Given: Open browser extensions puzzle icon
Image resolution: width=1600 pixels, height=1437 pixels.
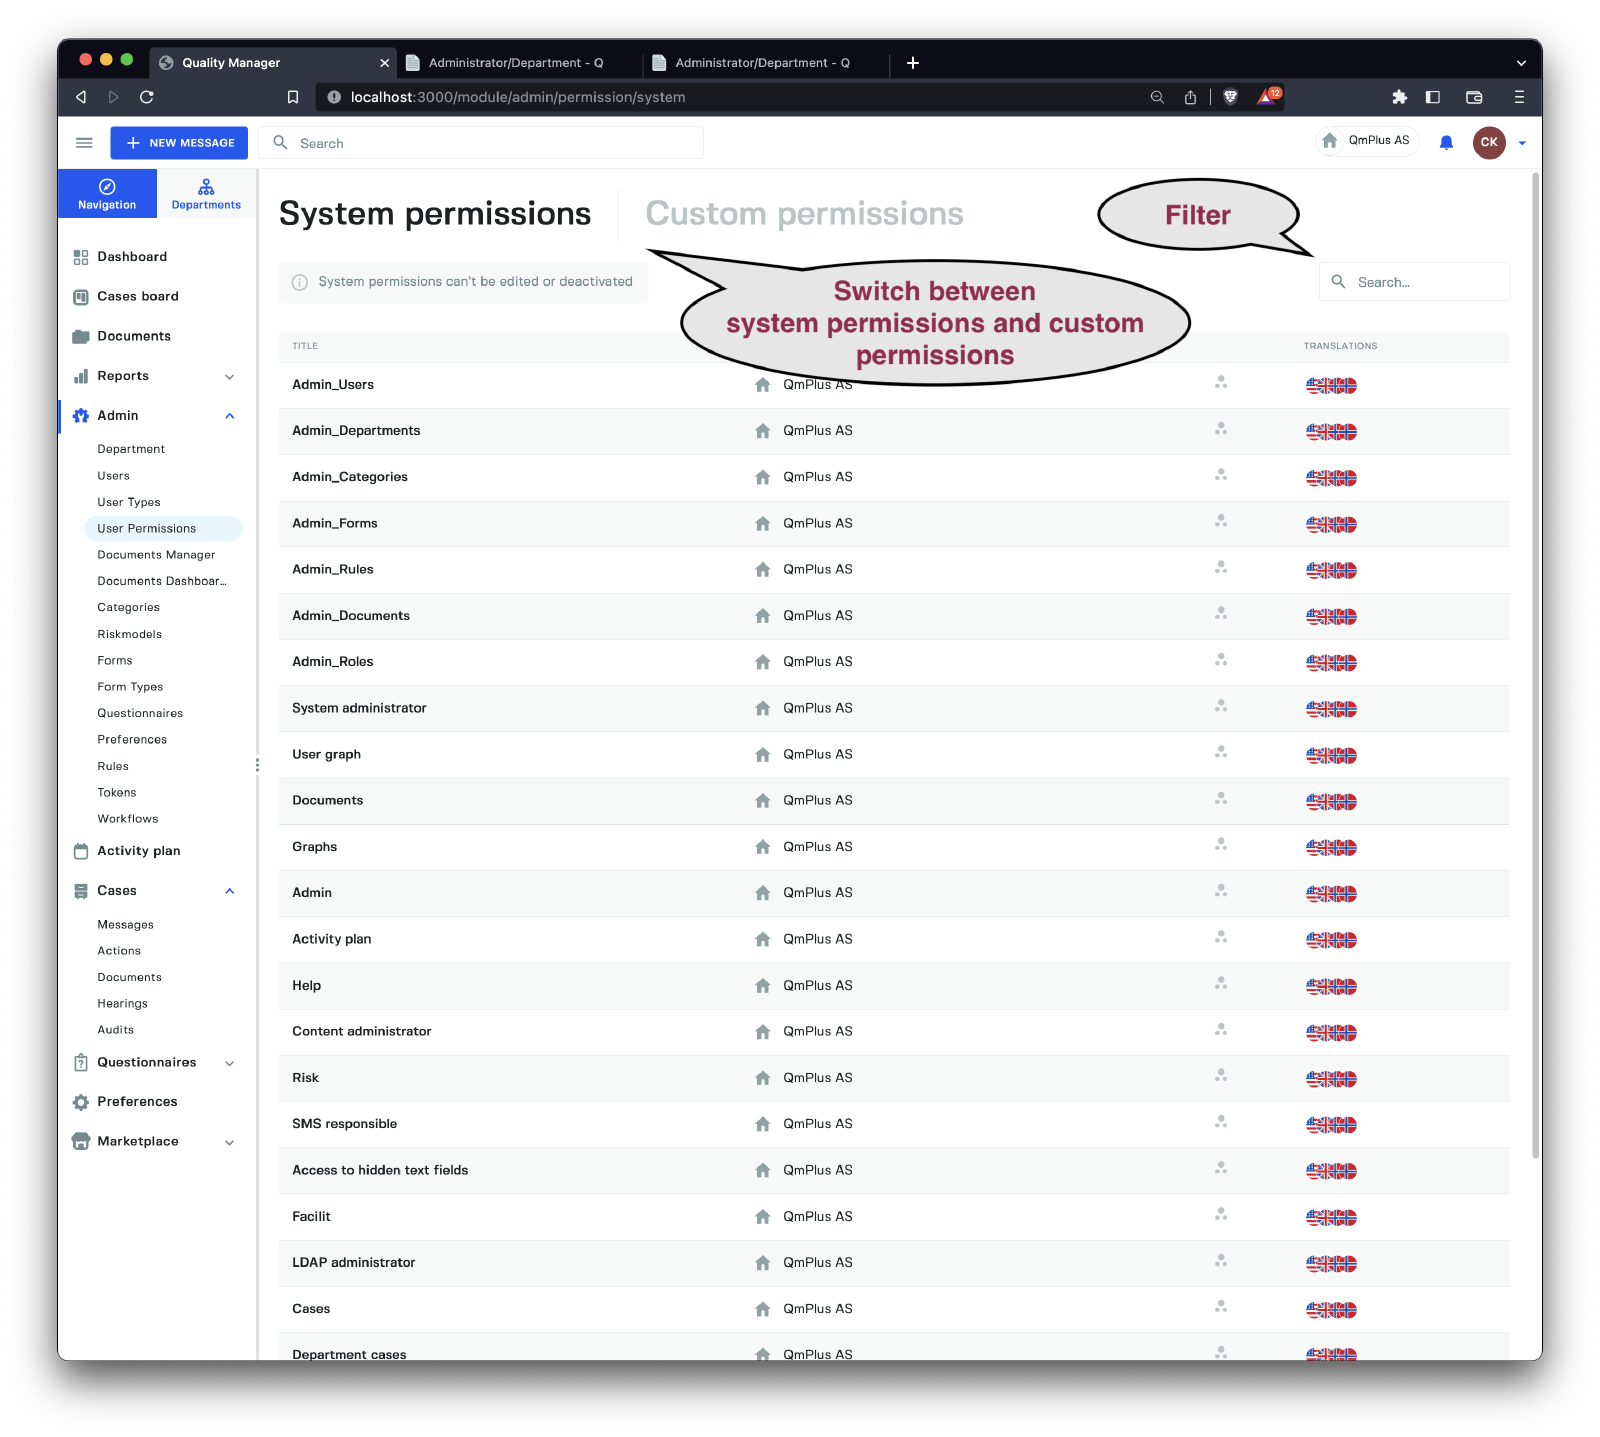Looking at the screenshot, I should coord(1399,97).
